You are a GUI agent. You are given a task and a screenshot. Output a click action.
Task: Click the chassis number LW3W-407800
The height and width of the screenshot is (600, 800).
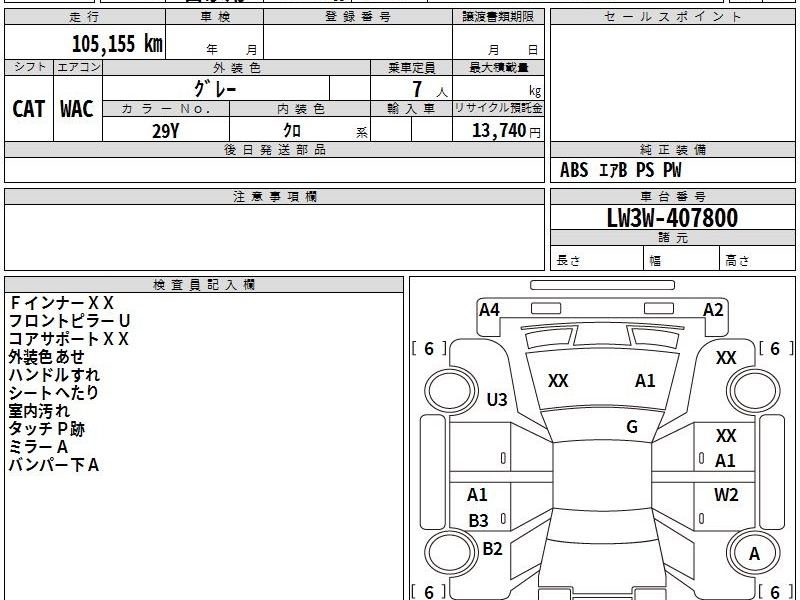(672, 218)
